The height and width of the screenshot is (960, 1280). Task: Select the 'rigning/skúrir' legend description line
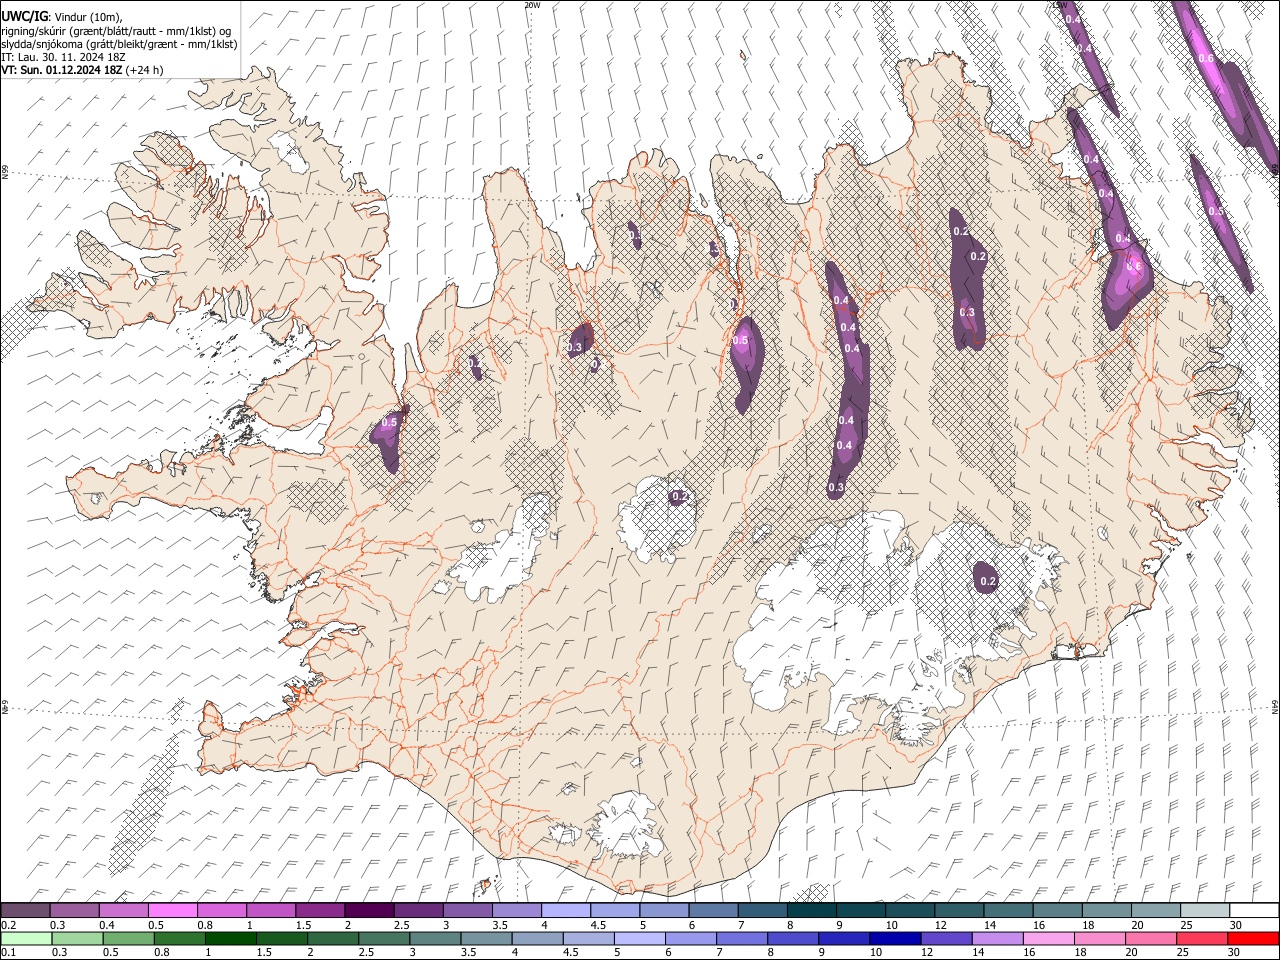pyautogui.click(x=116, y=31)
